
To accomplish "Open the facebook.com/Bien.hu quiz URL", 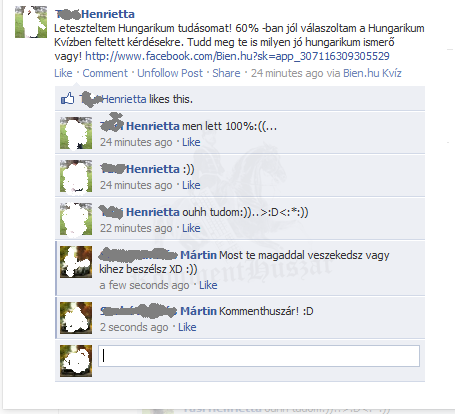I will click(237, 56).
